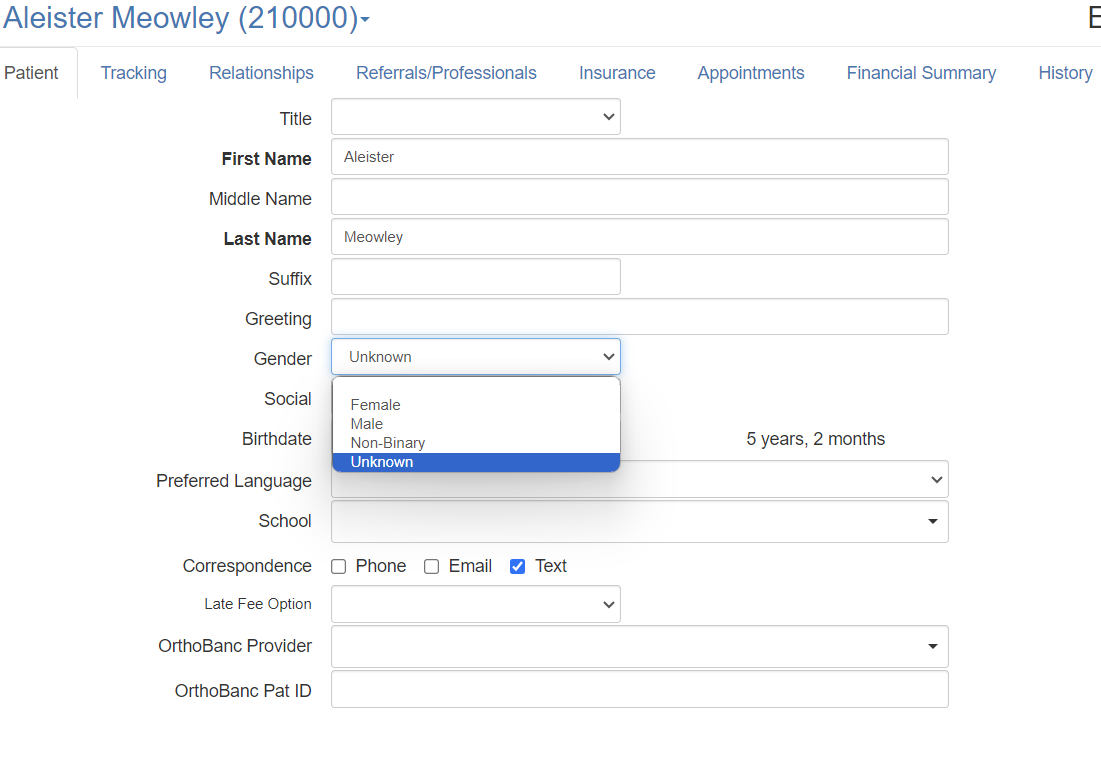Screen dimensions: 1101x771
Task: View the Appointments tab
Action: click(751, 73)
